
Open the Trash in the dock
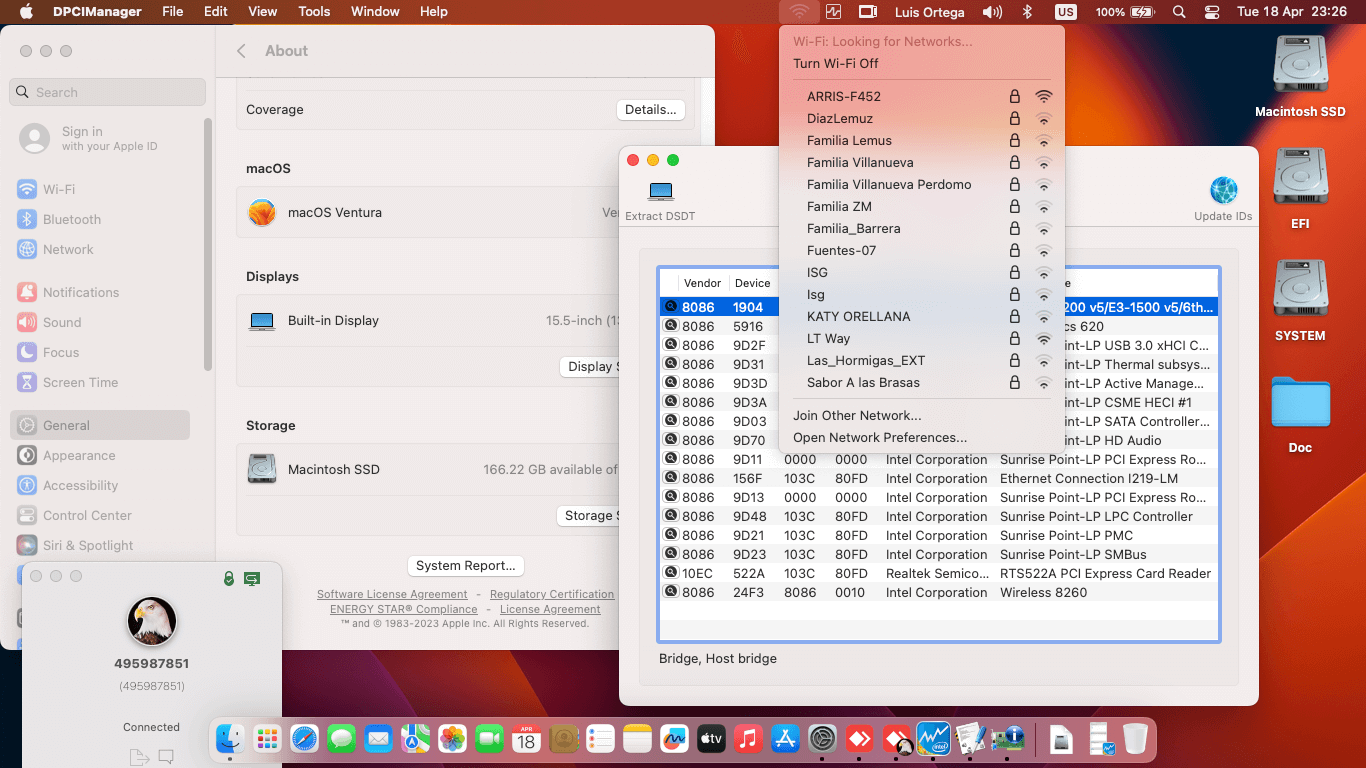coord(1135,739)
